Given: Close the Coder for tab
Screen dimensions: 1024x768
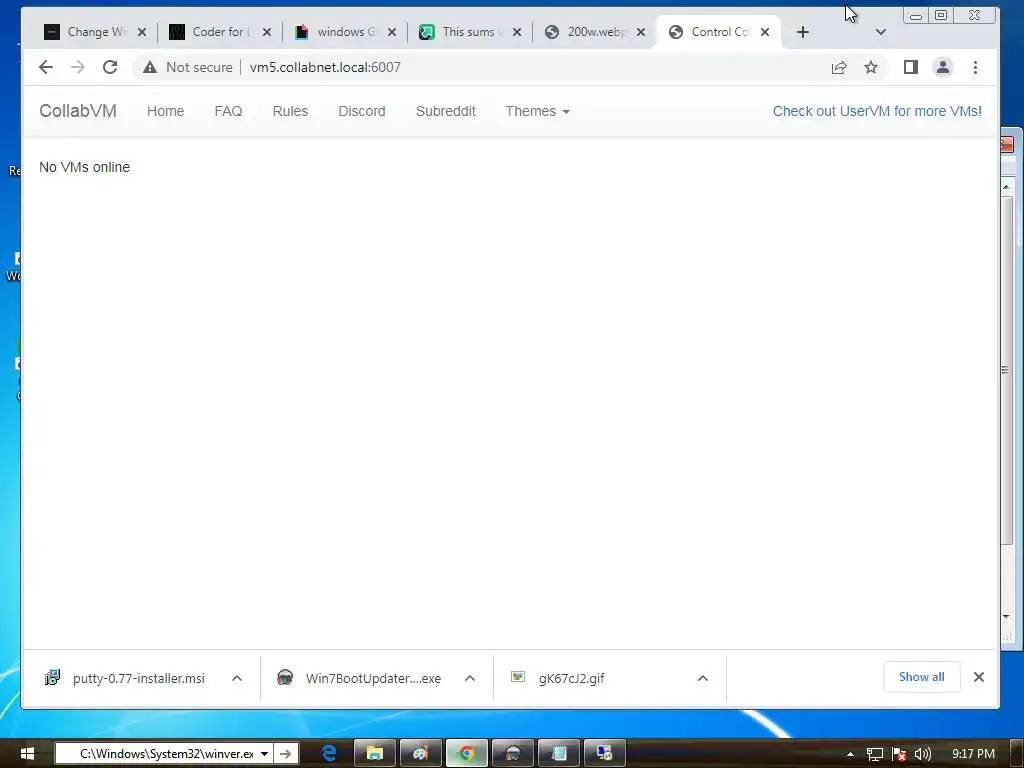Looking at the screenshot, I should click(266, 32).
